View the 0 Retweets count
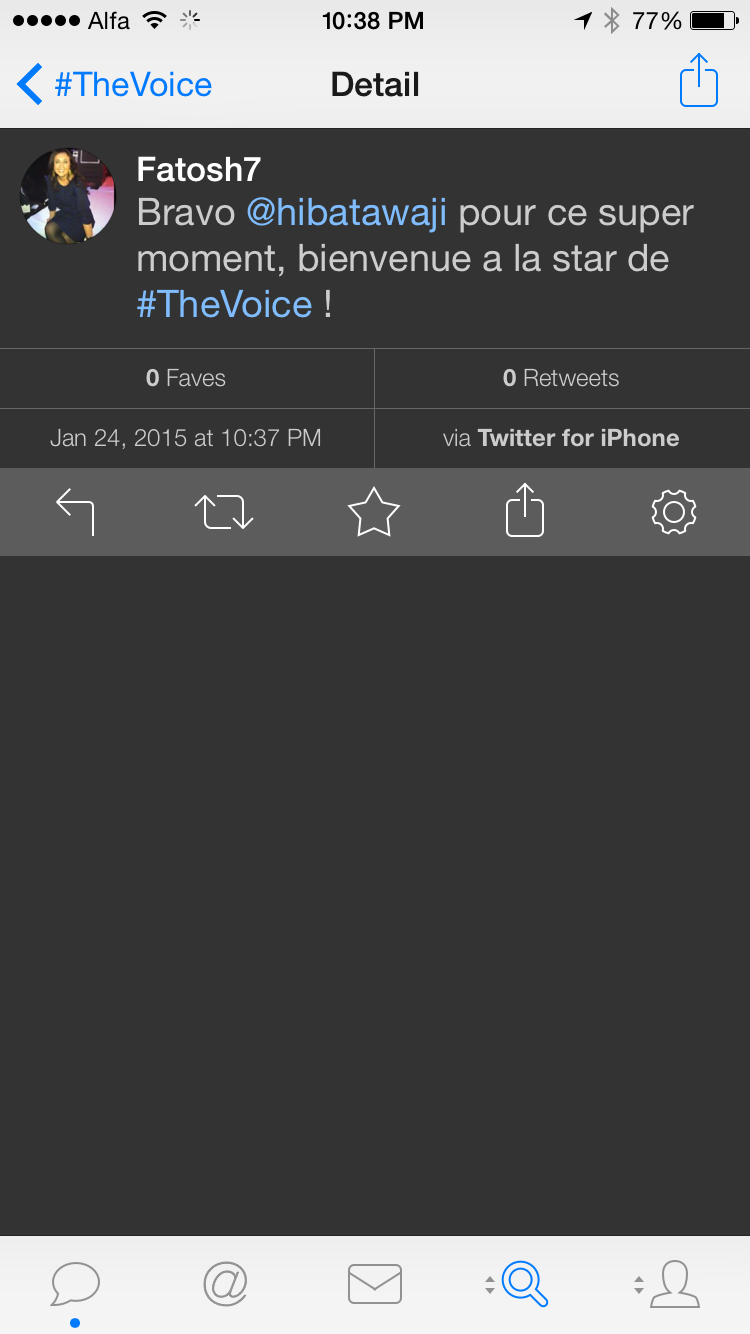750x1334 pixels. [x=561, y=378]
